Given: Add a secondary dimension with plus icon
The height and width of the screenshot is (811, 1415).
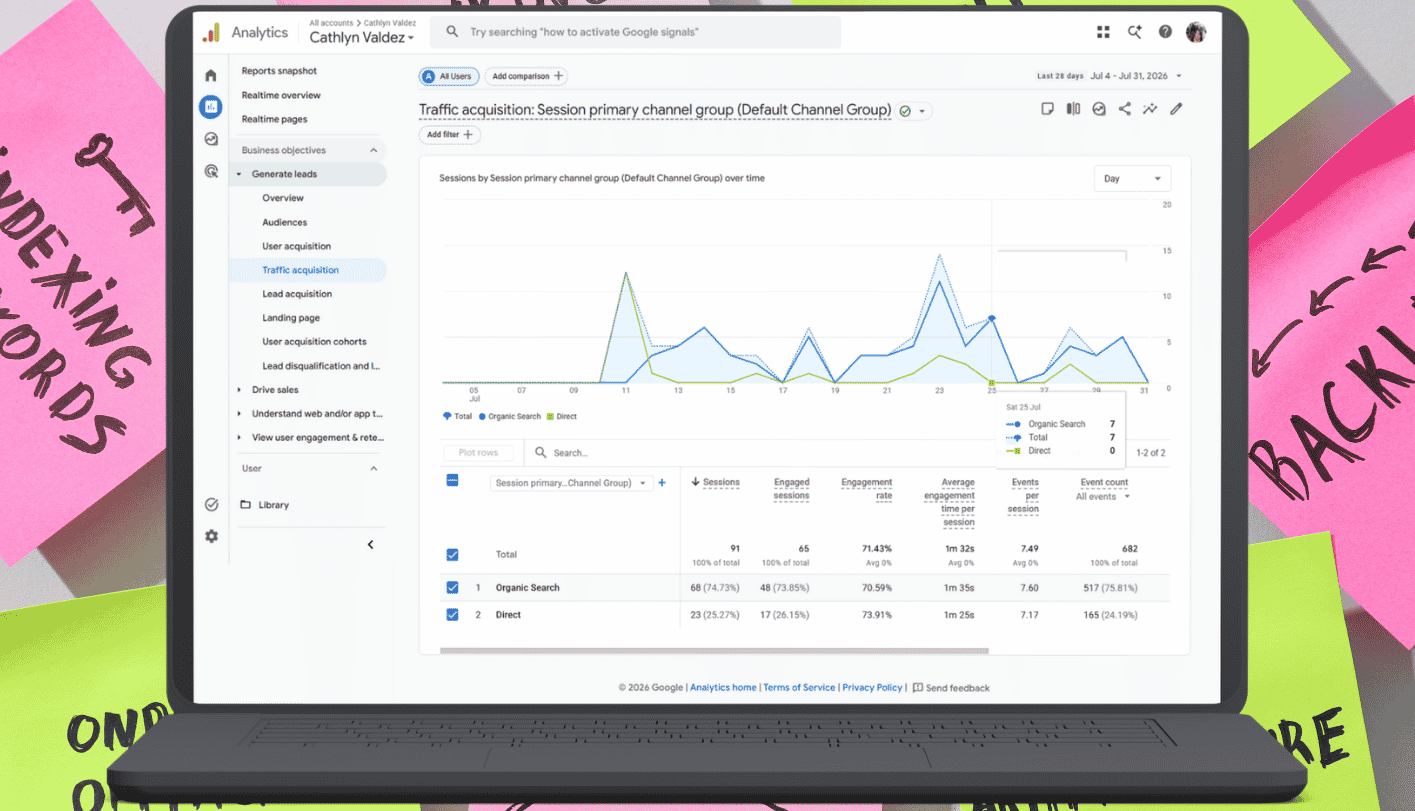Looking at the screenshot, I should point(662,483).
